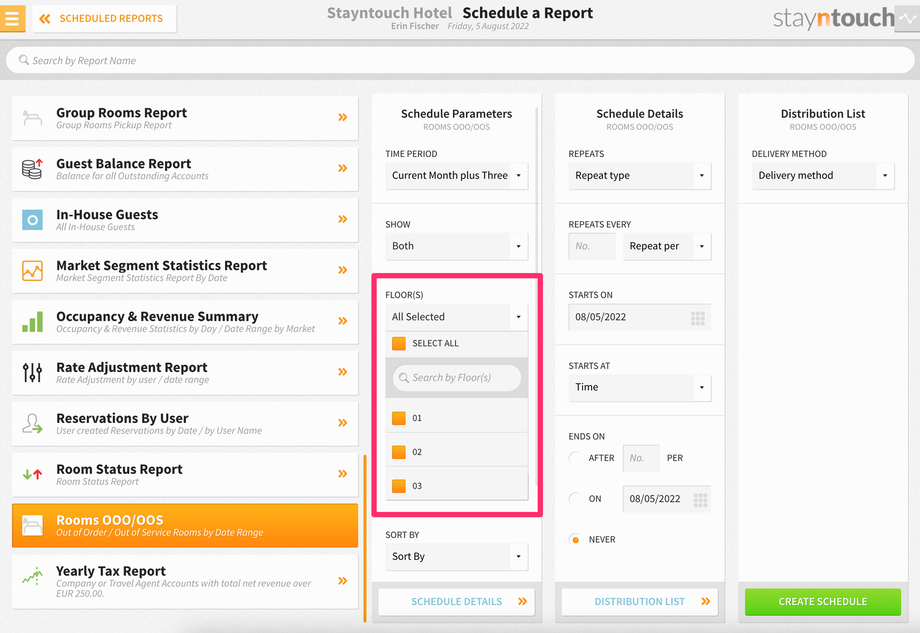
Task: Open the Ends On date calendar icon
Action: pos(701,500)
